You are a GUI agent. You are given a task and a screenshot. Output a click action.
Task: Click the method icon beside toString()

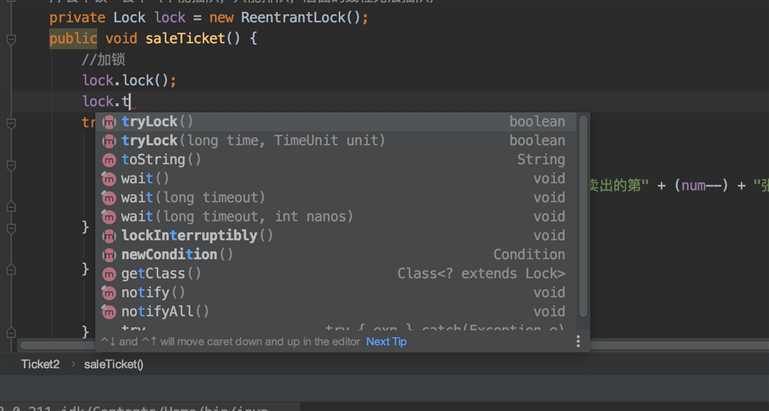pyautogui.click(x=110, y=160)
